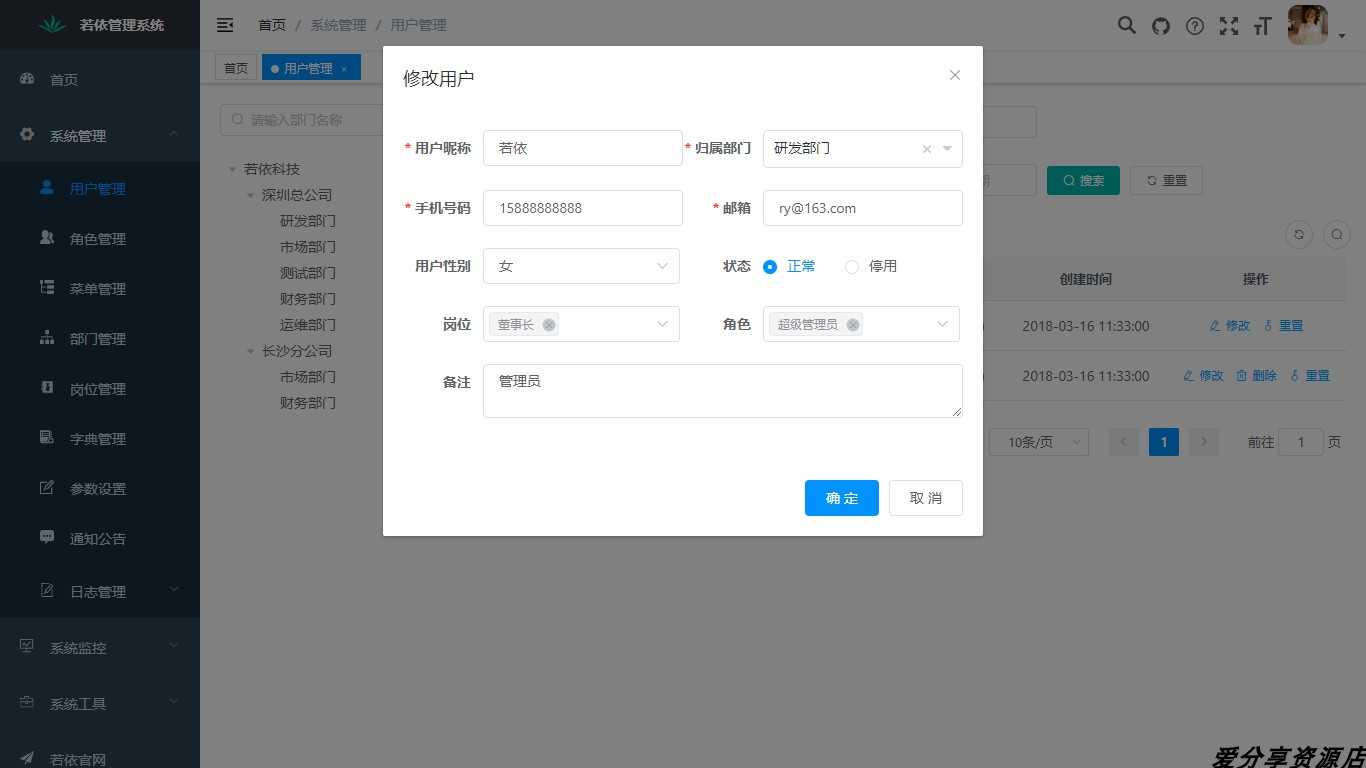Select 研发部门 in the department tree
Image resolution: width=1366 pixels, height=768 pixels.
coord(308,221)
